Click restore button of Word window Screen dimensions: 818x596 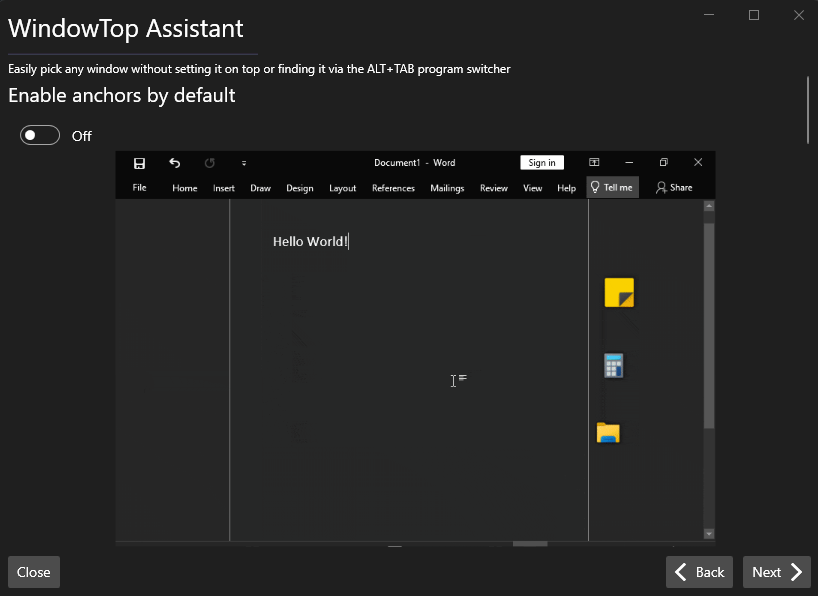(x=664, y=162)
